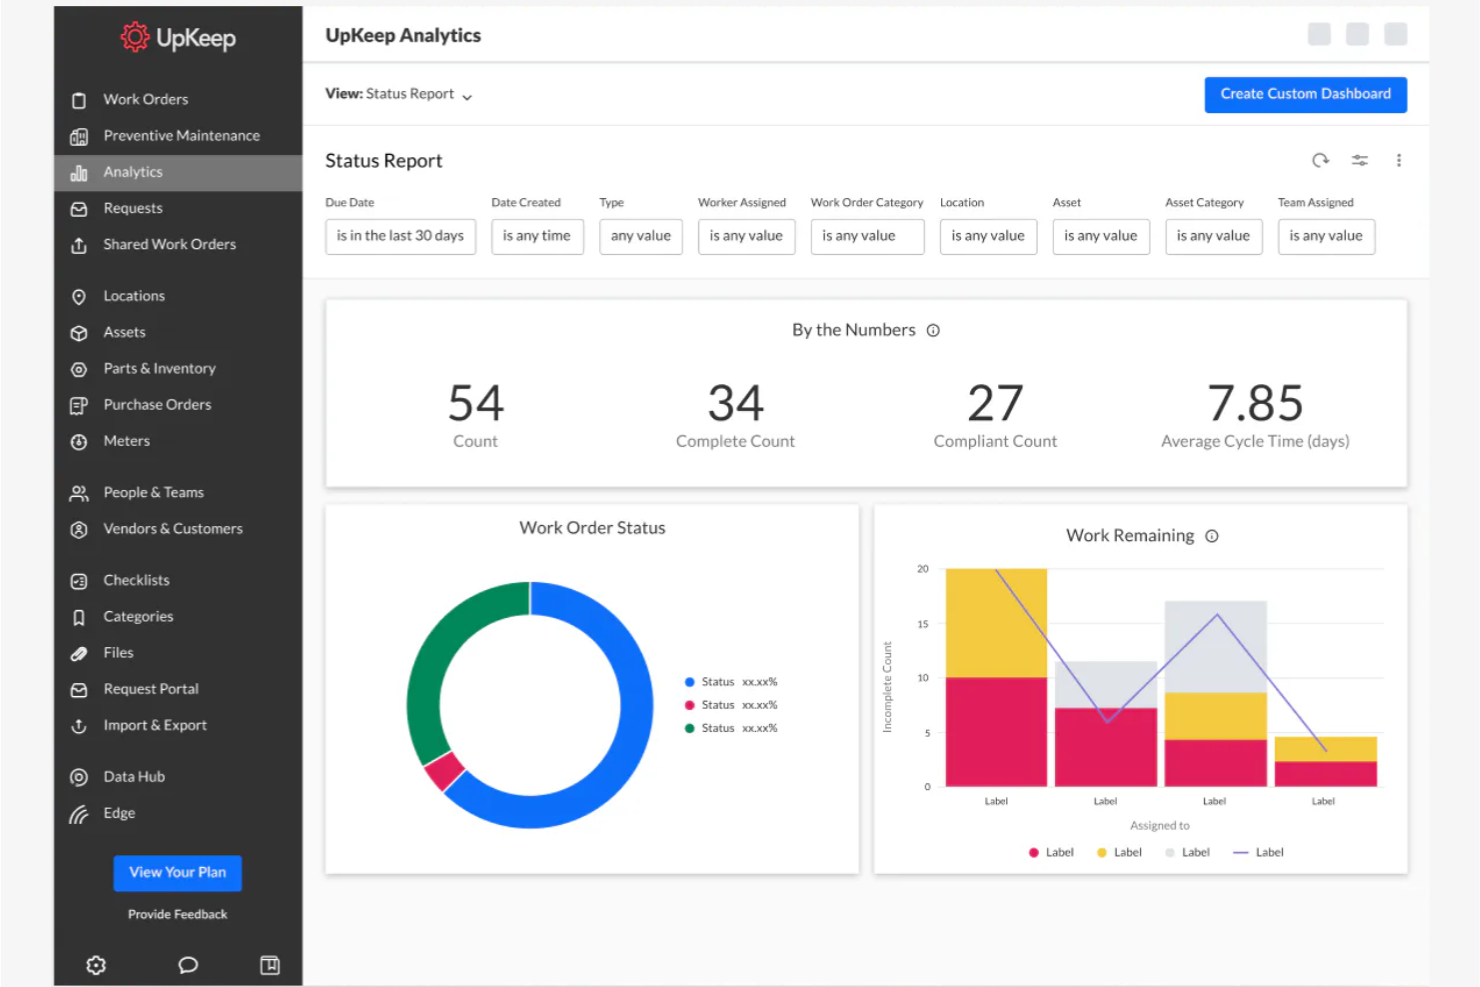
Task: Click the 34 Complete Count value
Action: pos(735,404)
